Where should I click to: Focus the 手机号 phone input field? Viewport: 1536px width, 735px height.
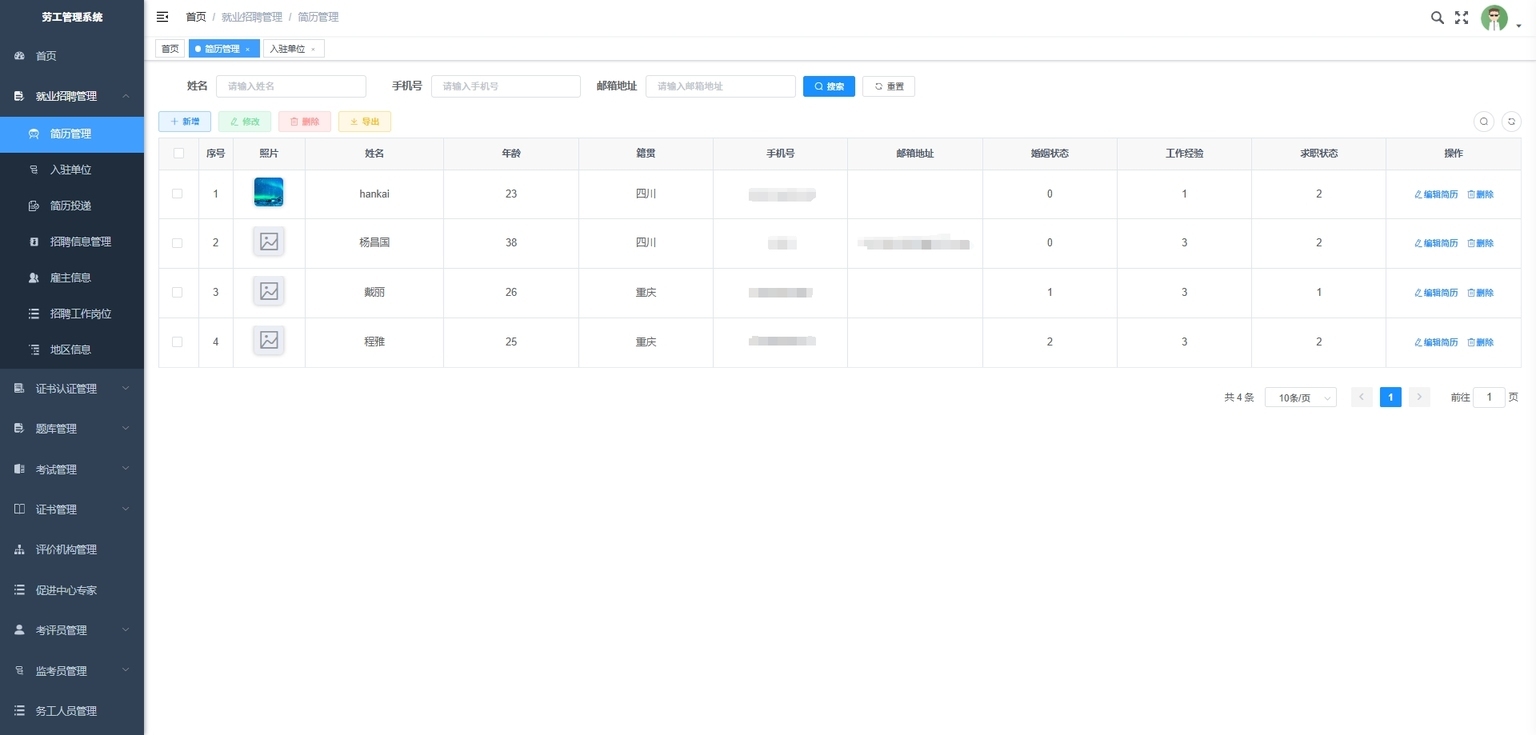pos(506,87)
